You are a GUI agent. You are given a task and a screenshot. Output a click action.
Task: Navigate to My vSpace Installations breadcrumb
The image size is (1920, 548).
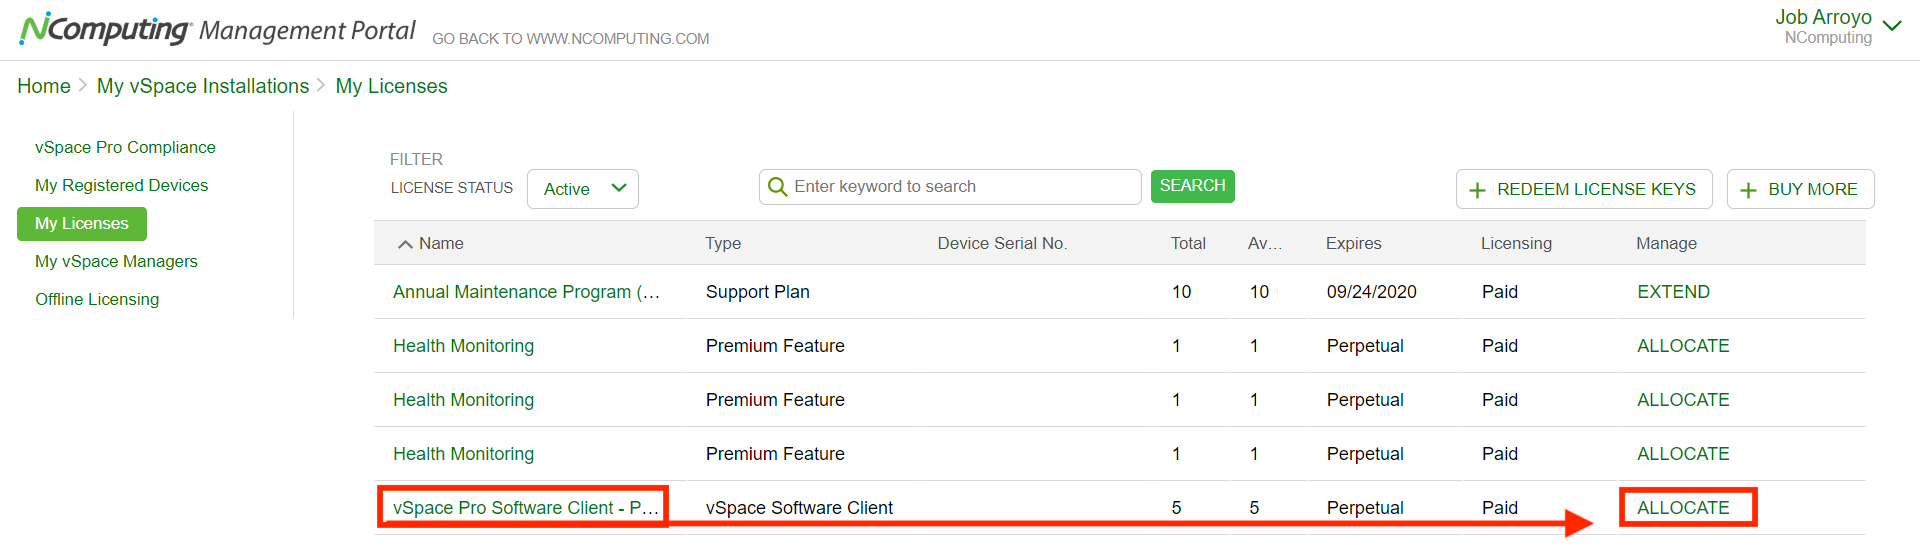tap(203, 86)
